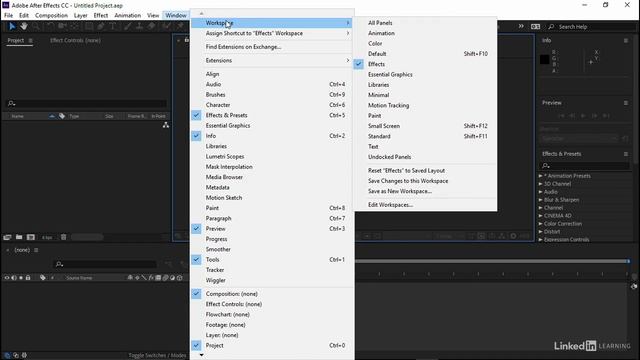Screen dimensions: 640x360
Task: Click timeline time navigator bar
Action: tap(492, 261)
